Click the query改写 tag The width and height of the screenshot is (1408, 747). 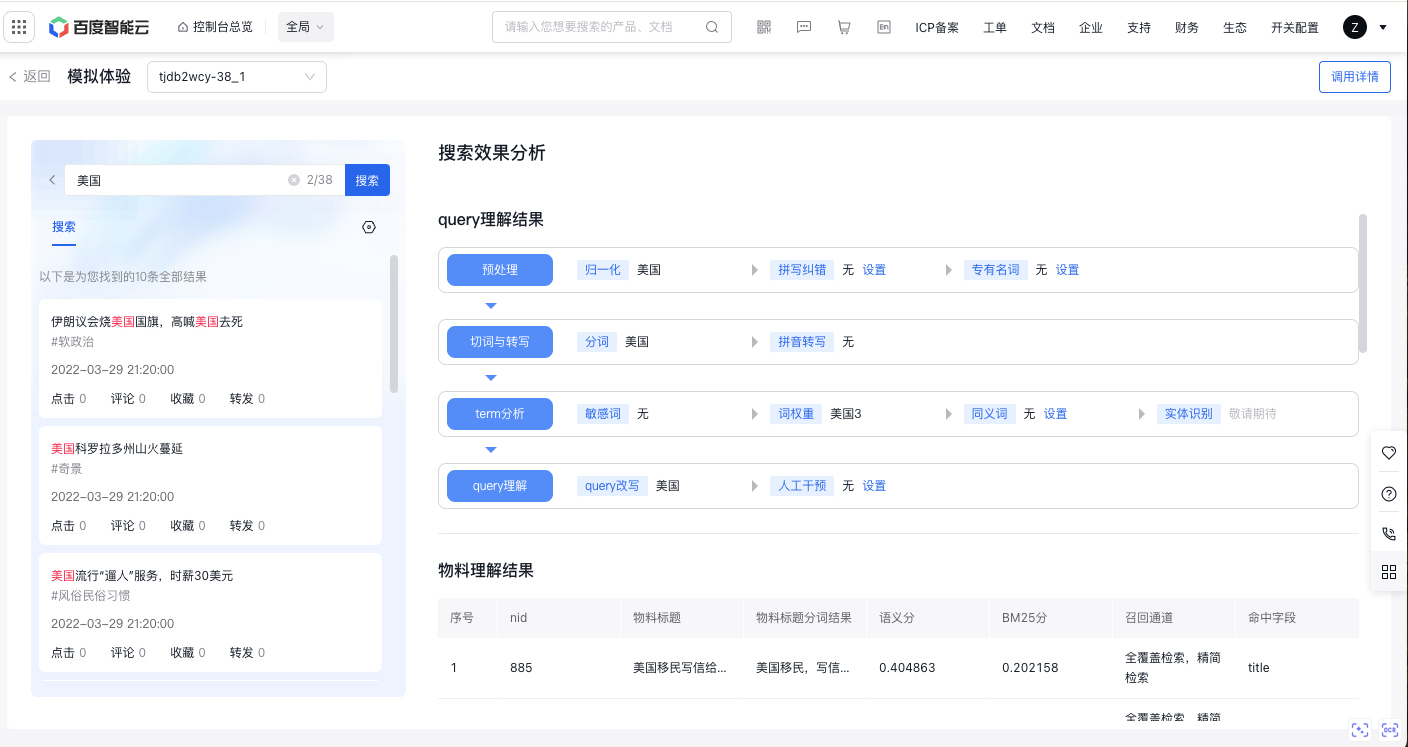pyautogui.click(x=612, y=486)
